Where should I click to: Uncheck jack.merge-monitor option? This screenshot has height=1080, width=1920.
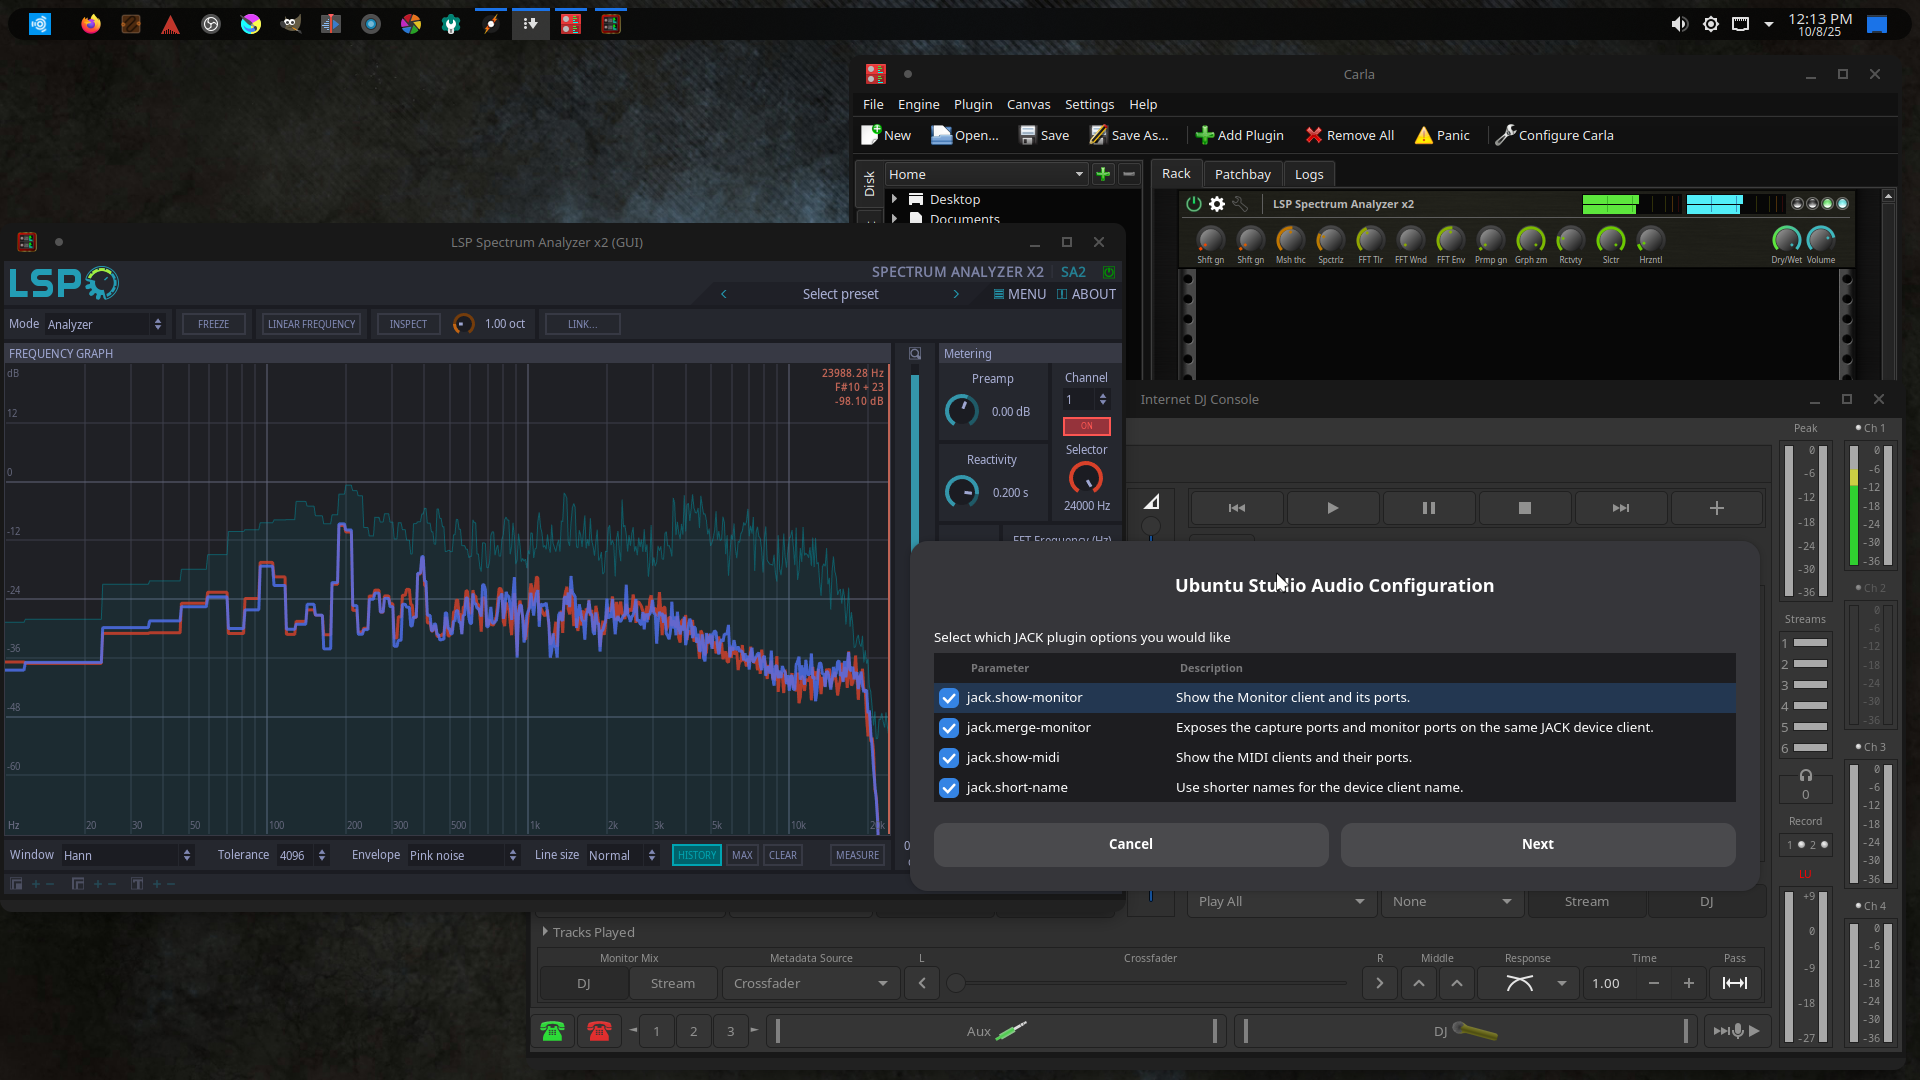pyautogui.click(x=949, y=728)
